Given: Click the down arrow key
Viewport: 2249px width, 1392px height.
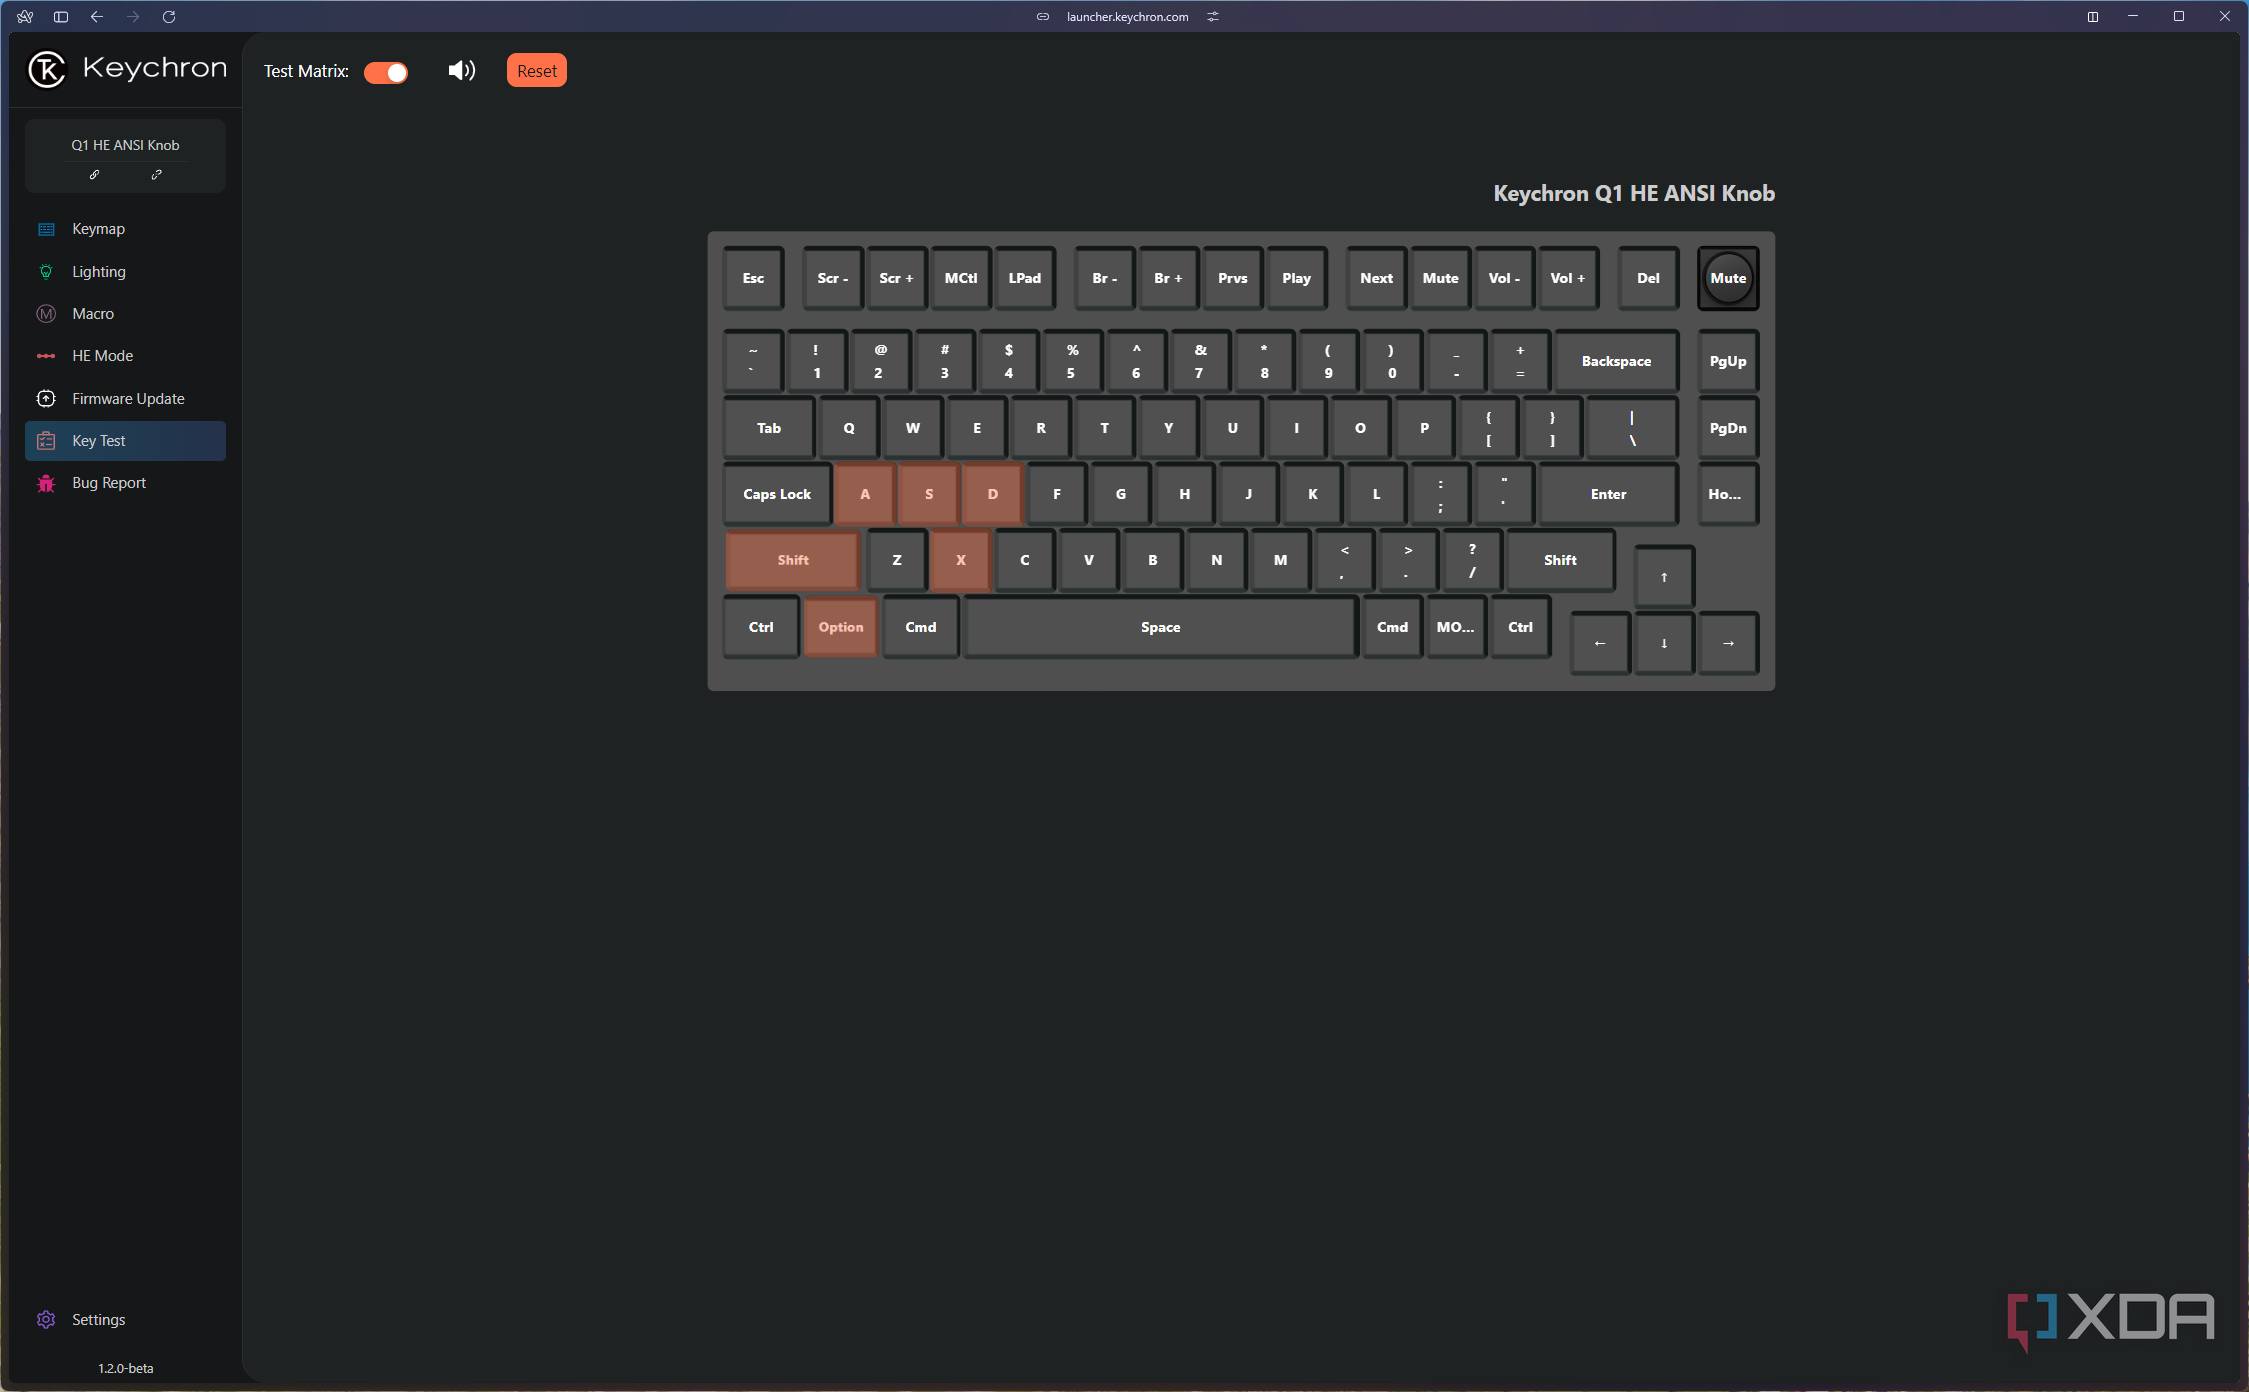Looking at the screenshot, I should 1664,643.
